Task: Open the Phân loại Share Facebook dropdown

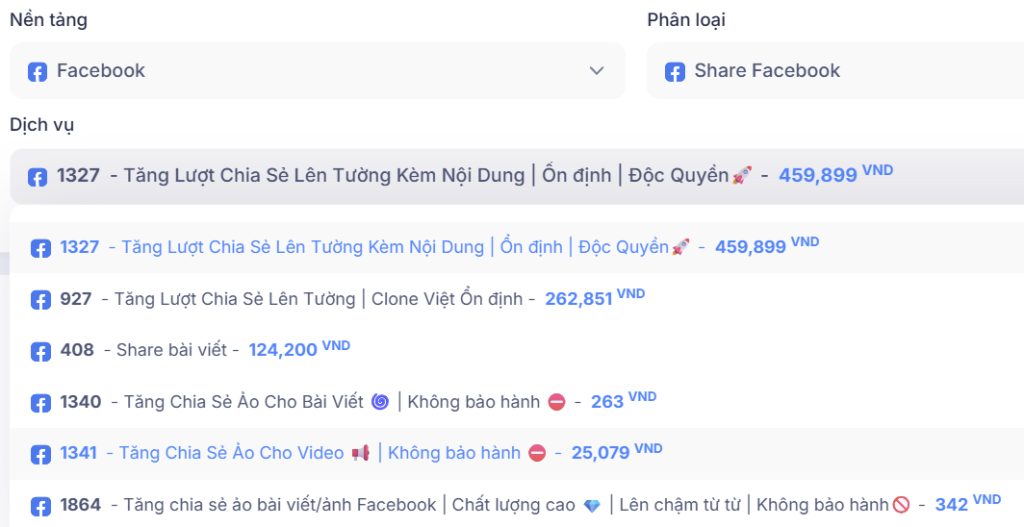Action: [835, 71]
